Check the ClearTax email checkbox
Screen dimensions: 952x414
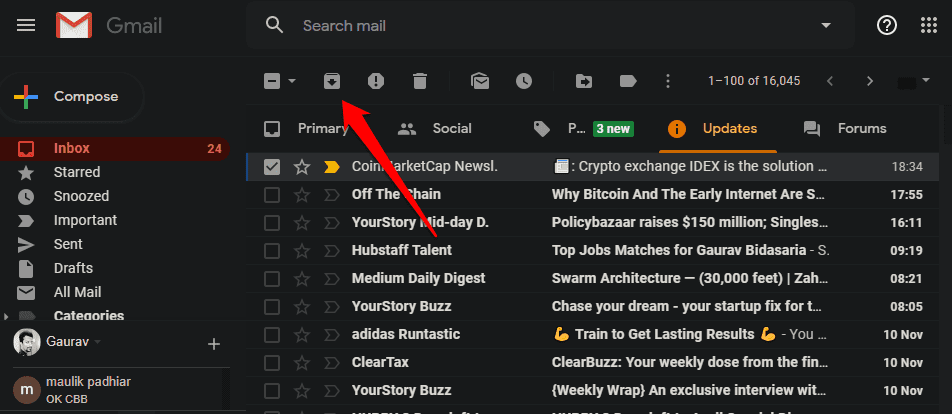[272, 362]
